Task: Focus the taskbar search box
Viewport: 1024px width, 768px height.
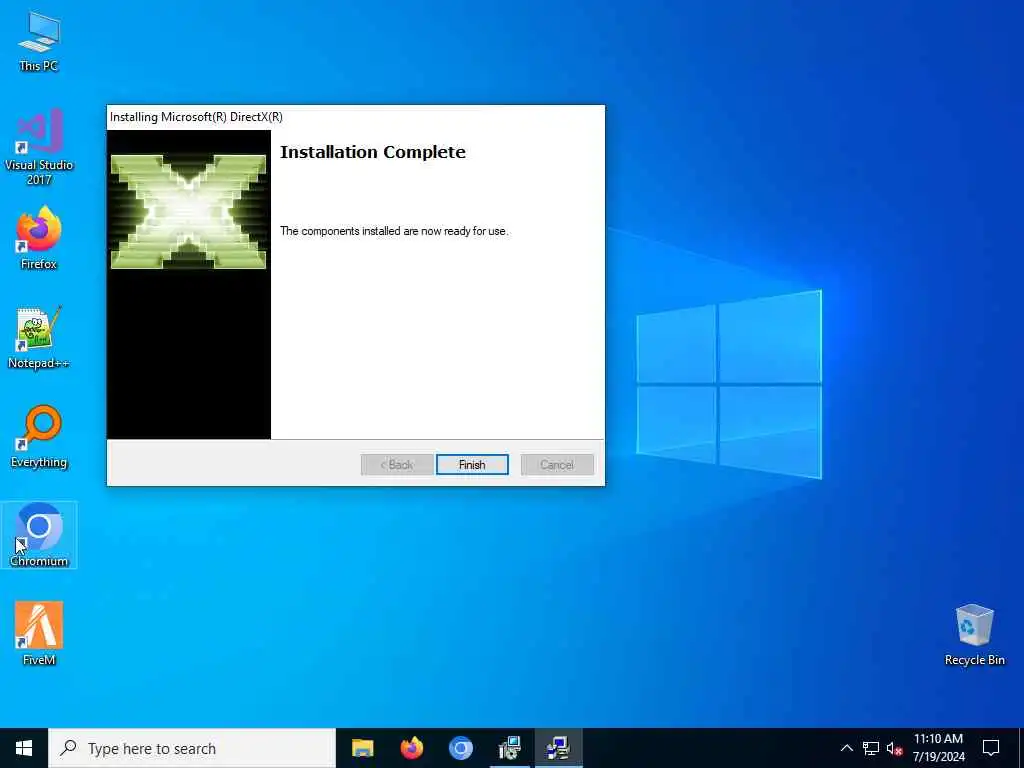Action: coord(192,748)
